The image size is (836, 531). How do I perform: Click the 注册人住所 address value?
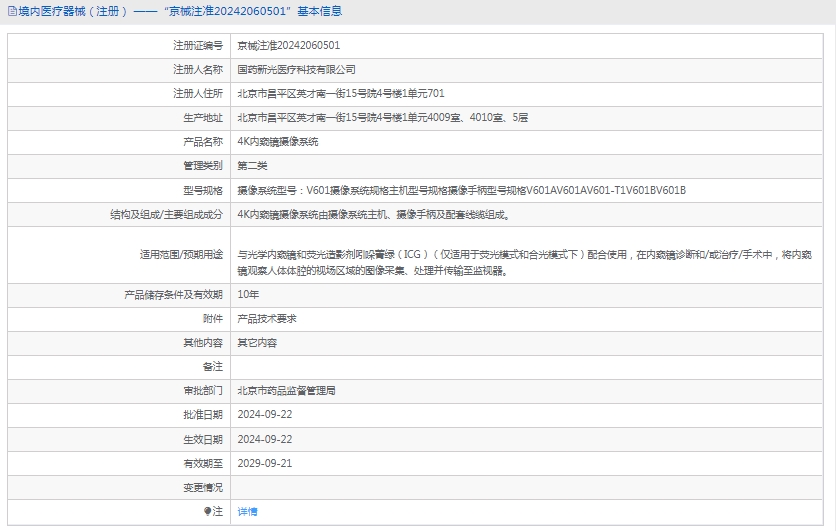pos(340,94)
